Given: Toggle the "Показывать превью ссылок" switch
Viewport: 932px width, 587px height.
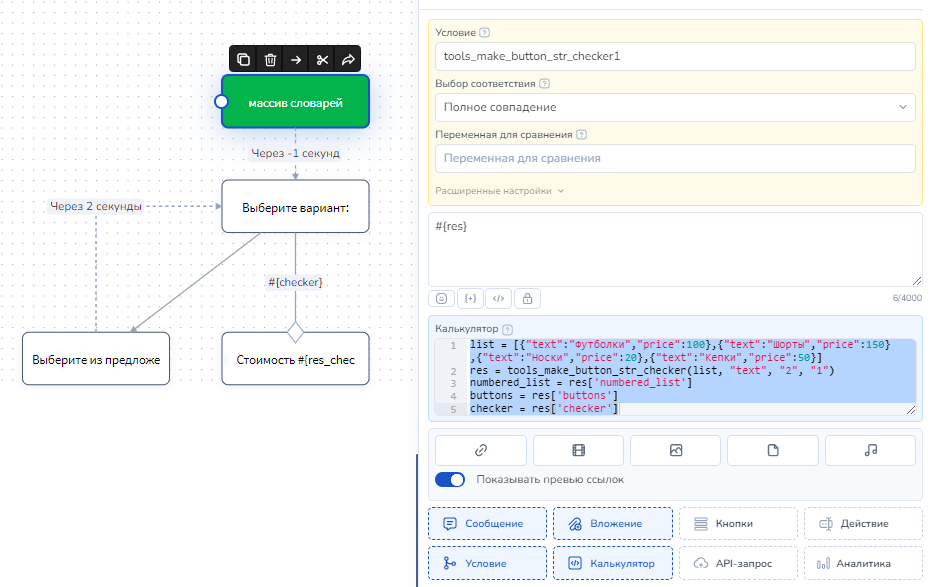Looking at the screenshot, I should (451, 480).
